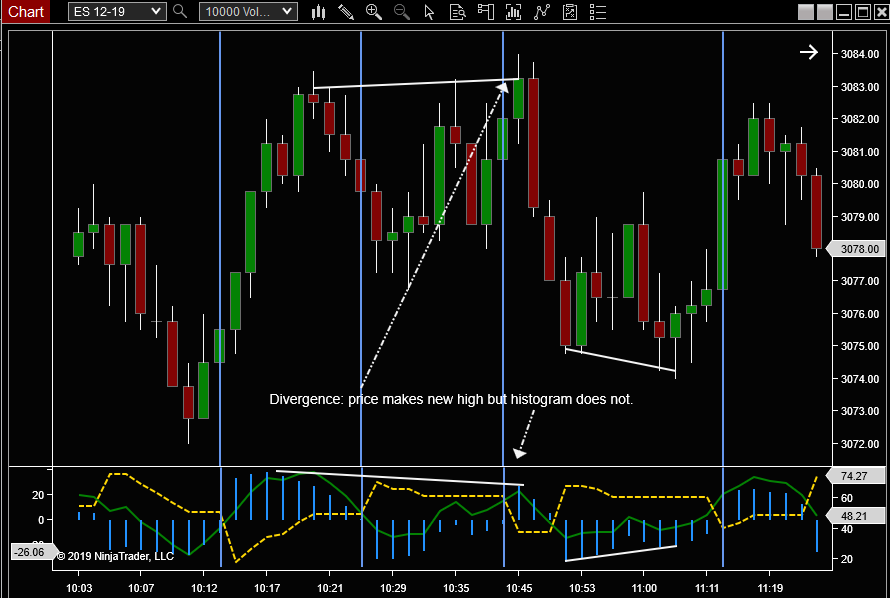Image resolution: width=890 pixels, height=598 pixels.
Task: Open the 10000 Vol interval dropdown
Action: click(247, 12)
